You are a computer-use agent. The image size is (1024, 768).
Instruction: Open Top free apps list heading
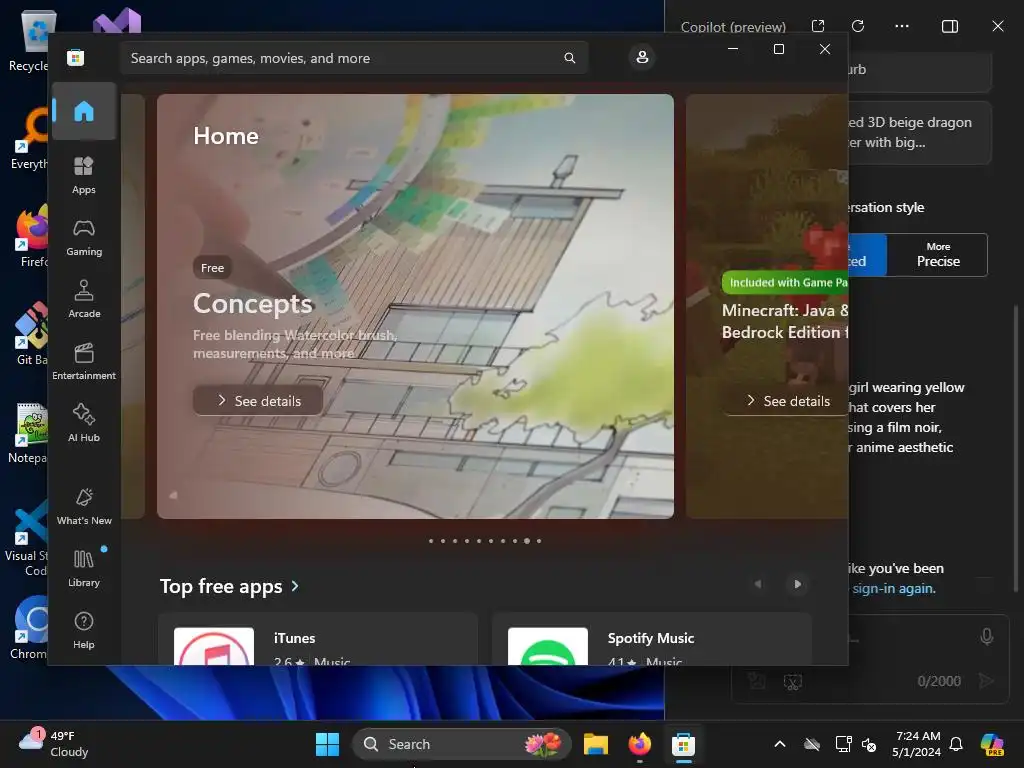[221, 586]
